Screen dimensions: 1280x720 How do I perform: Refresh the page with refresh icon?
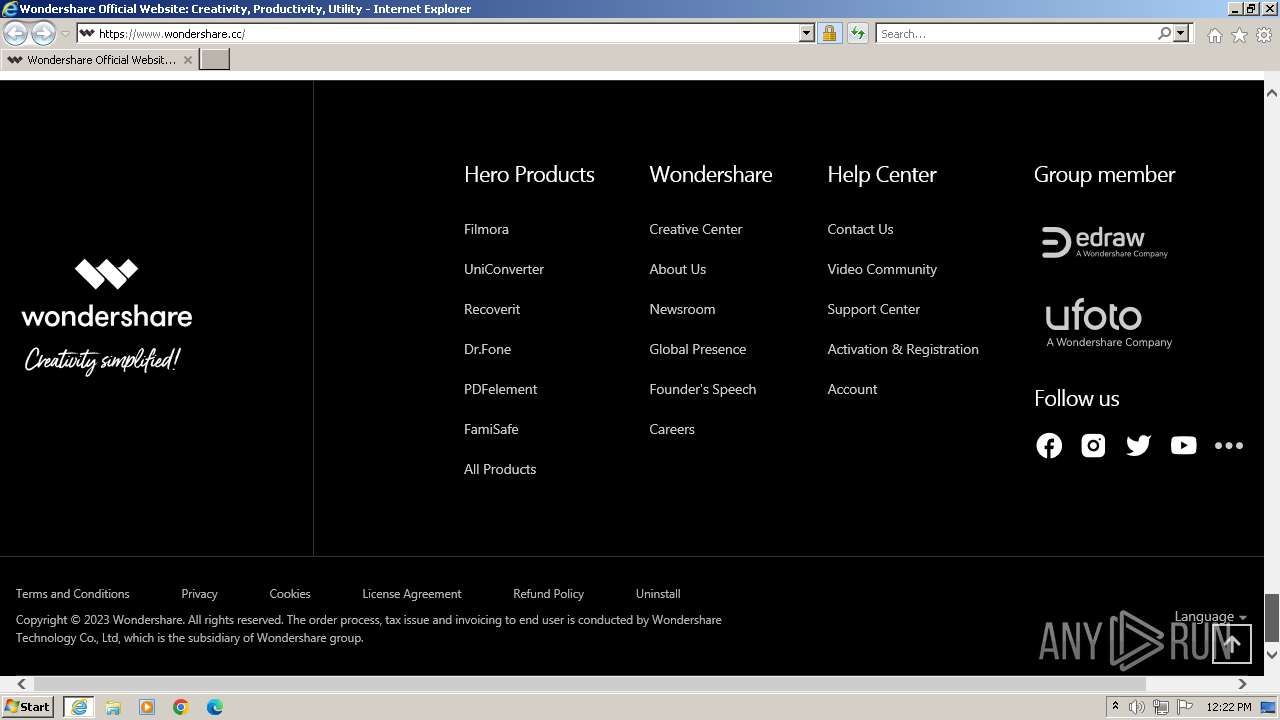[857, 33]
